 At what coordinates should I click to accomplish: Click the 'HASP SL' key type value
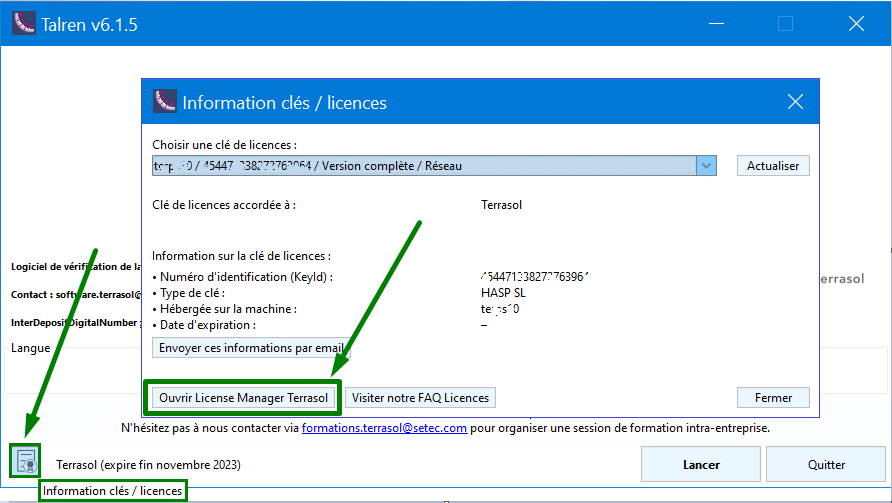pyautogui.click(x=503, y=293)
